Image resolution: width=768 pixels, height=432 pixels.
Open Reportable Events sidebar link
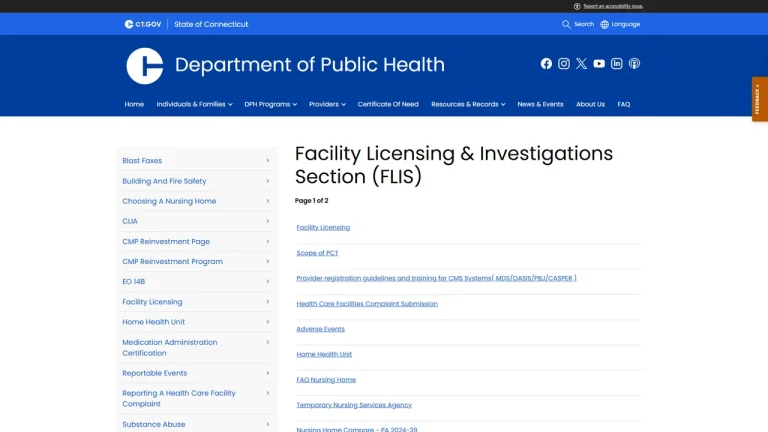click(x=155, y=373)
